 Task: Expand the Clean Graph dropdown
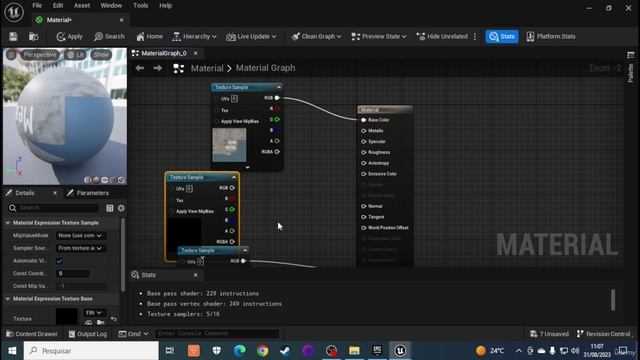click(316, 36)
